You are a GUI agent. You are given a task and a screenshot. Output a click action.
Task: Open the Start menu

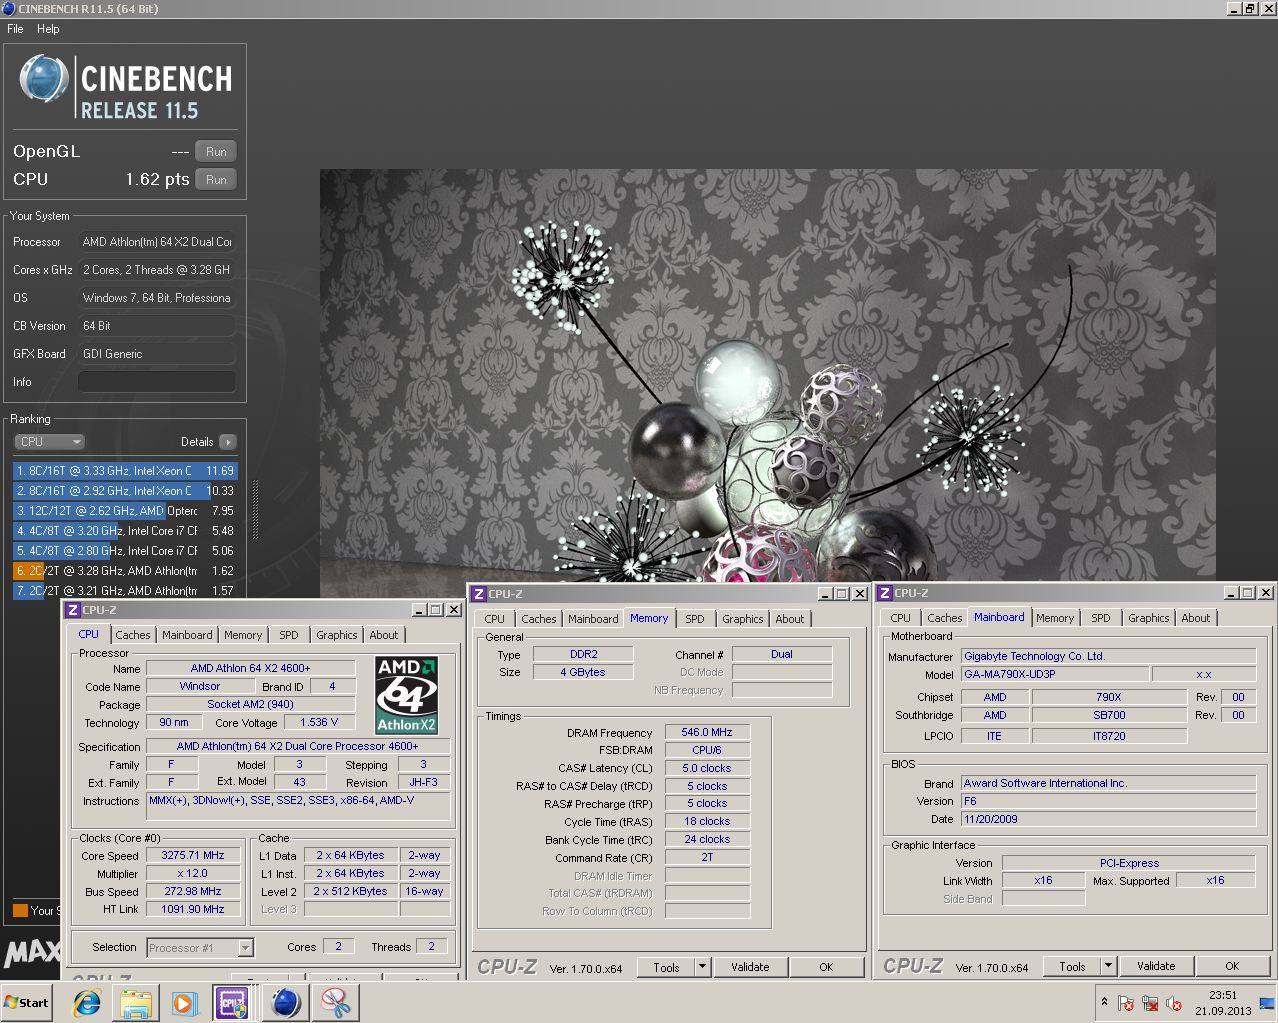27,1003
